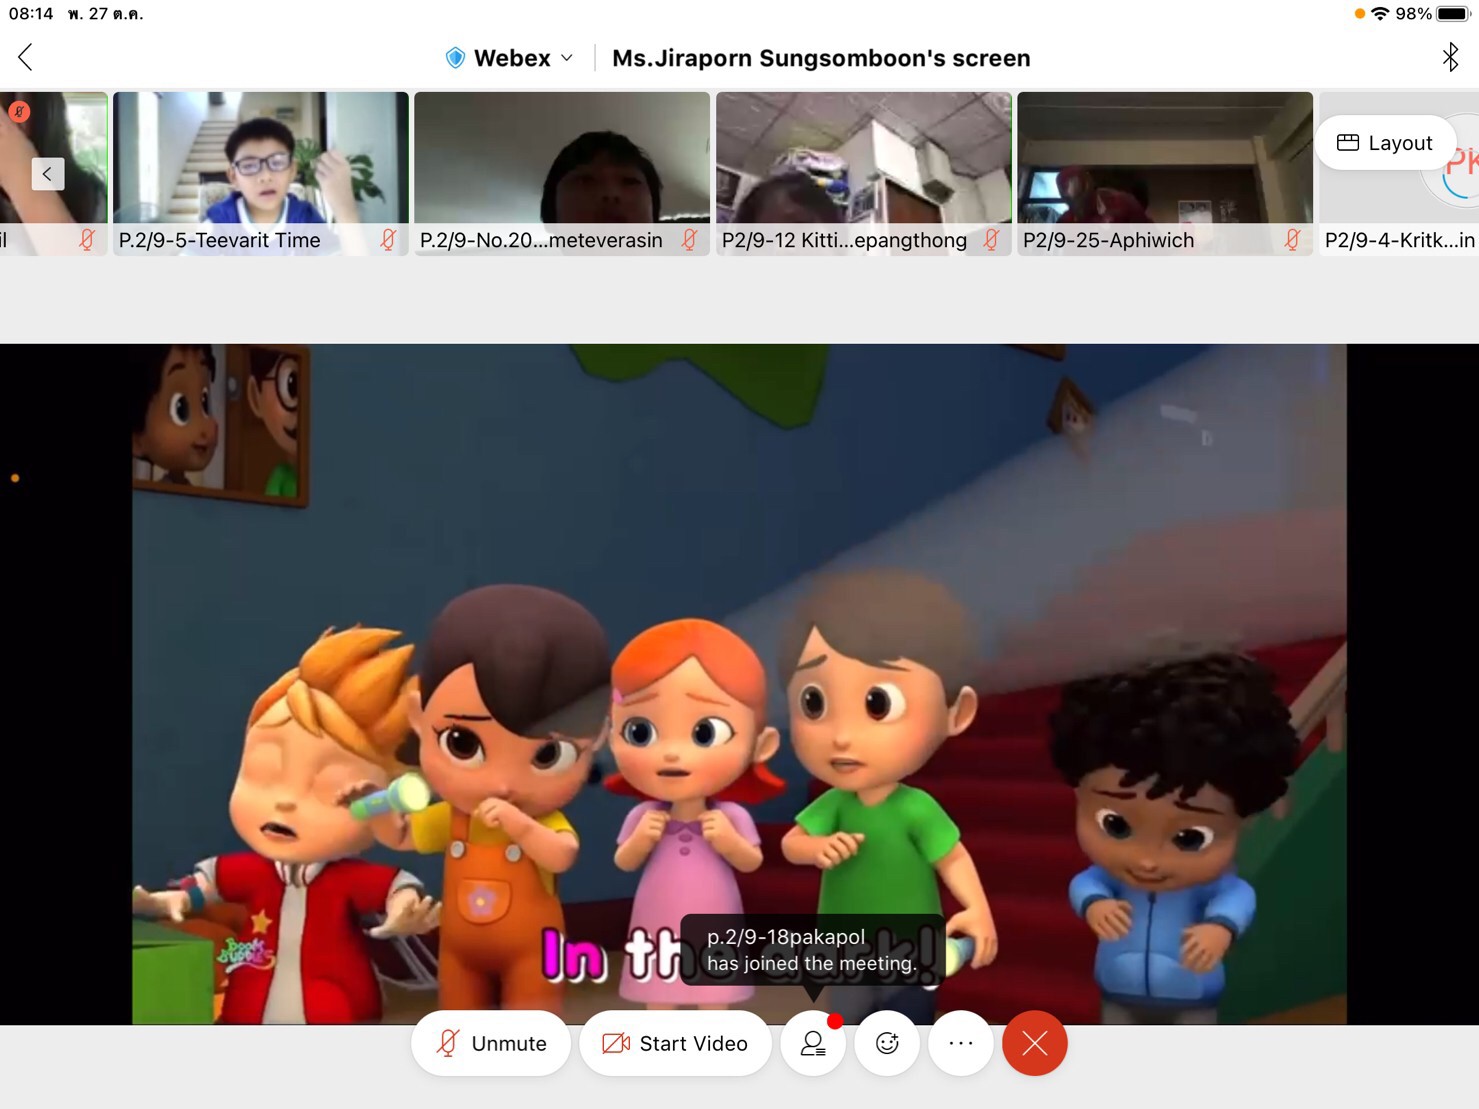Tap muted mic icon on leftmost participant
Viewport: 1479px width, 1109px height.
click(x=86, y=240)
